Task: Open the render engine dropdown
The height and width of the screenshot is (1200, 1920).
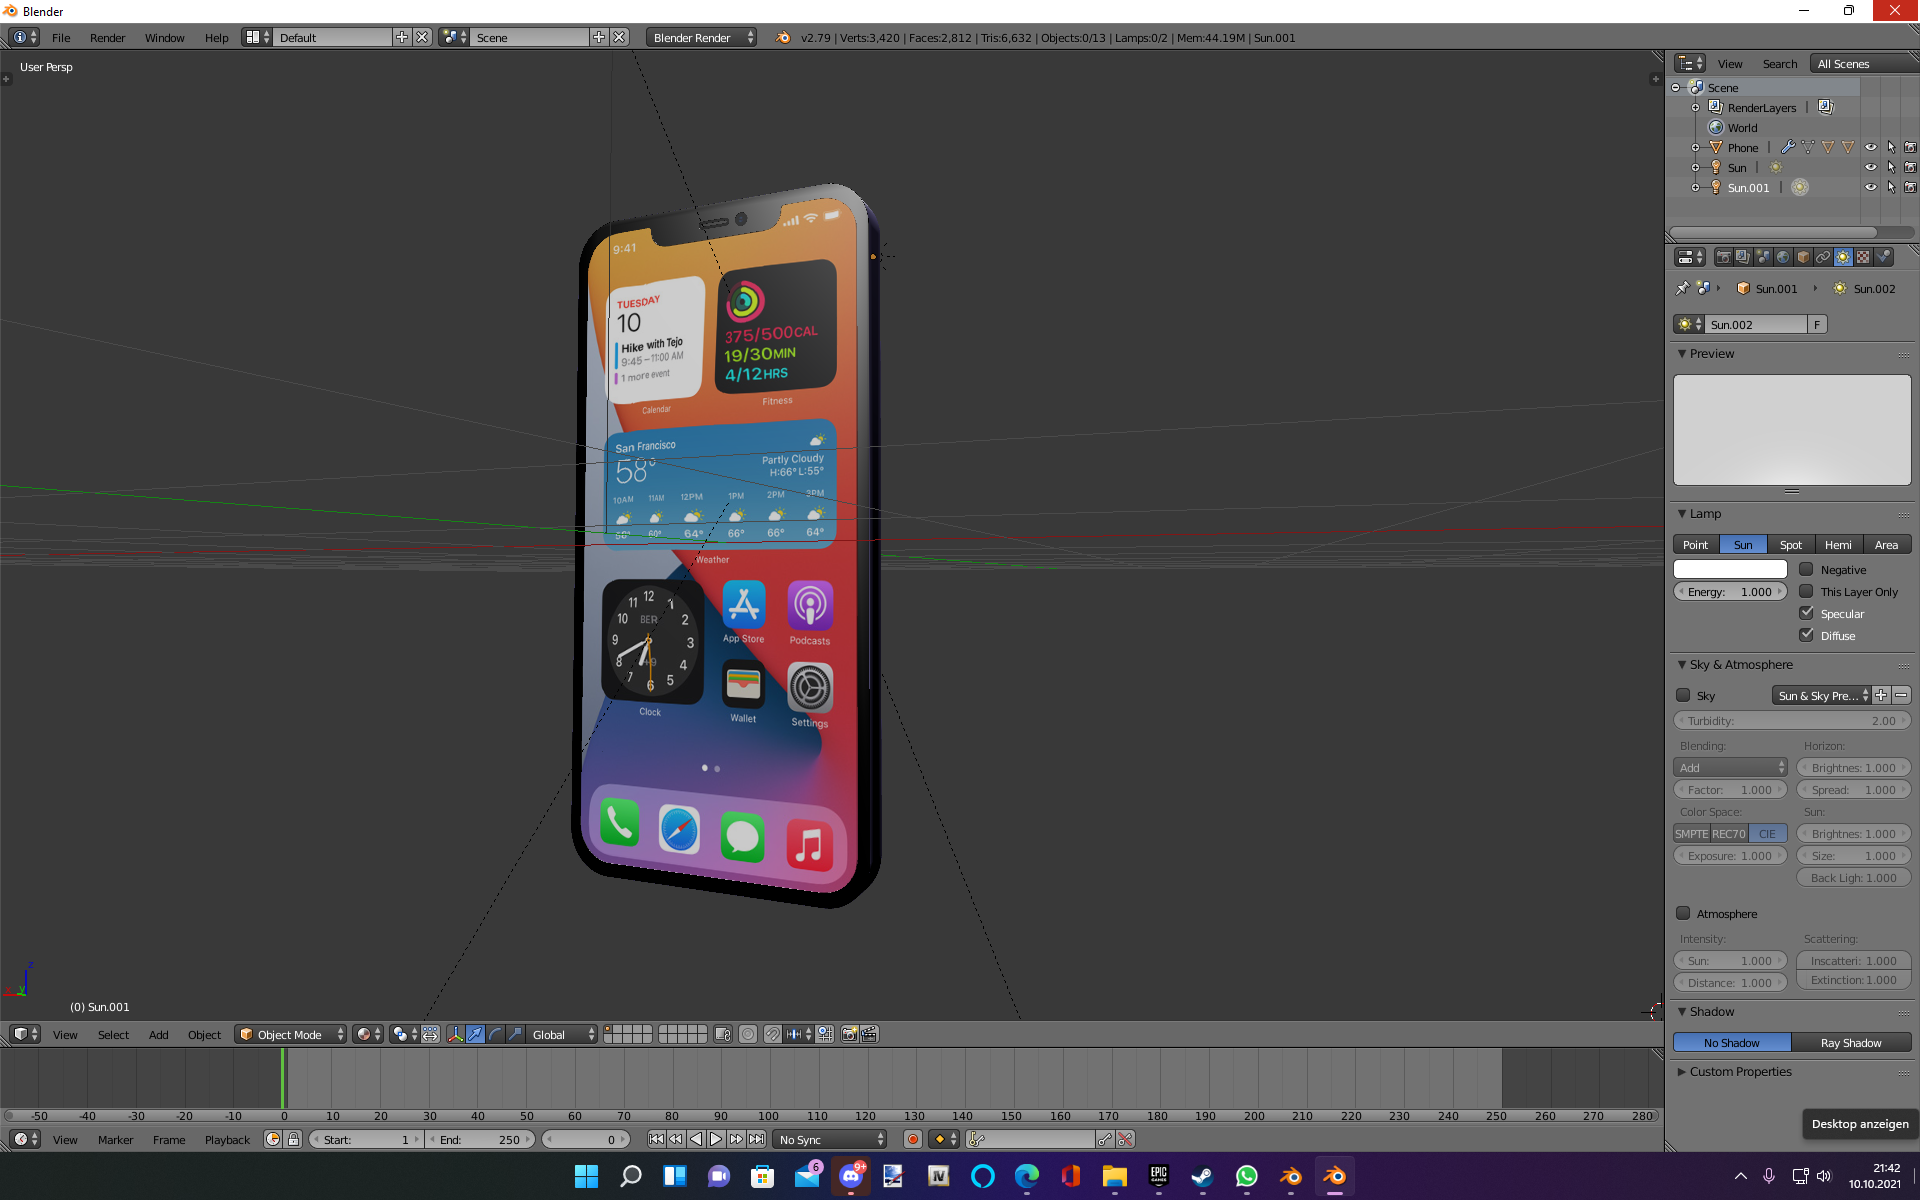Action: tap(701, 37)
